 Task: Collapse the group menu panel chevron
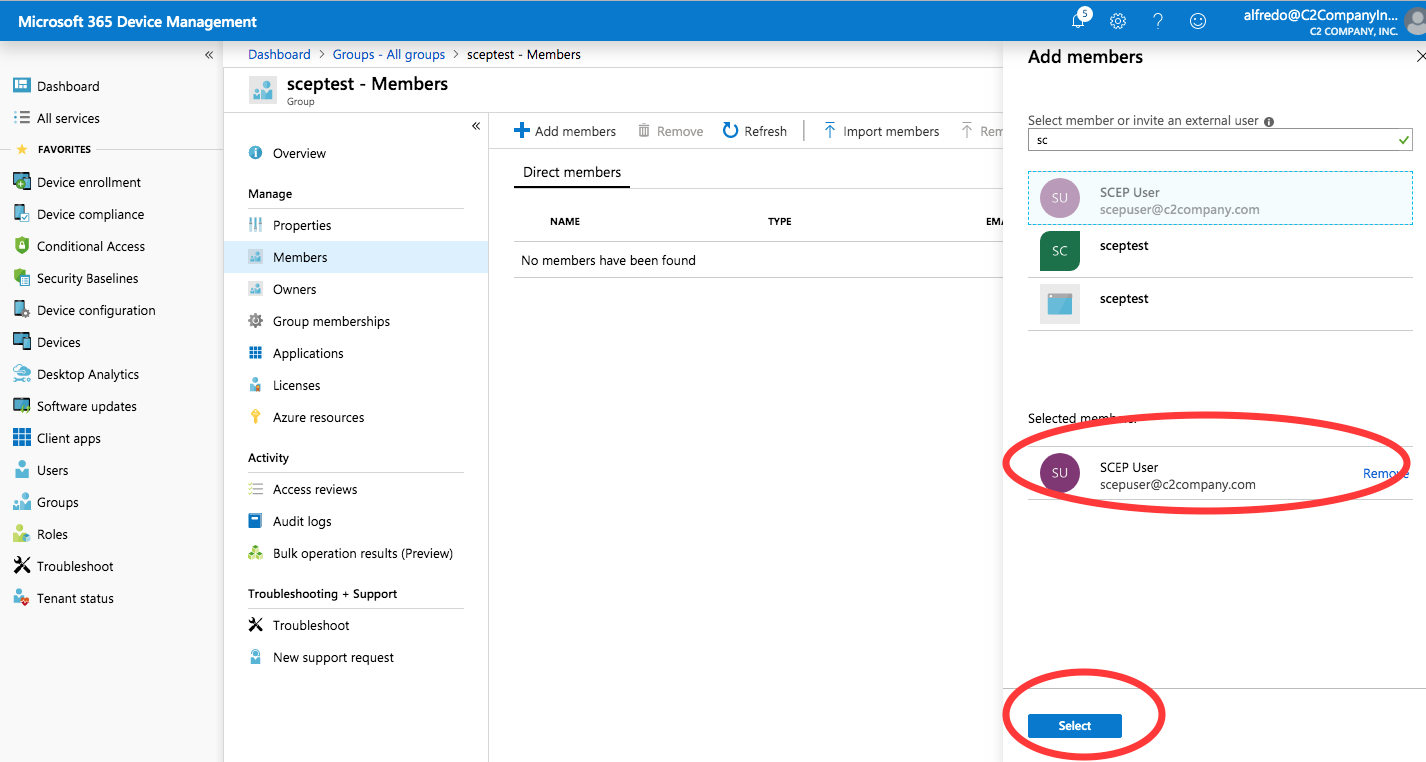tap(476, 126)
